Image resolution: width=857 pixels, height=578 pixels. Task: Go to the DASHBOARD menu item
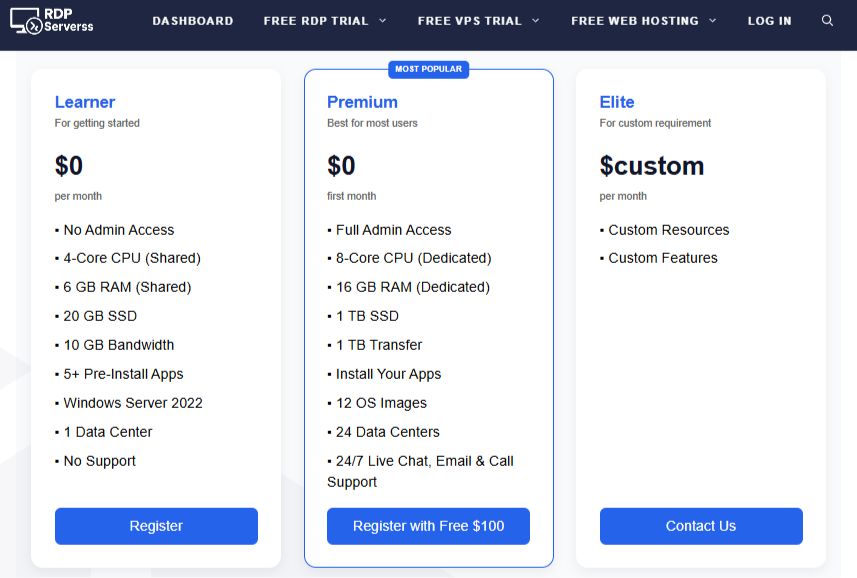192,20
